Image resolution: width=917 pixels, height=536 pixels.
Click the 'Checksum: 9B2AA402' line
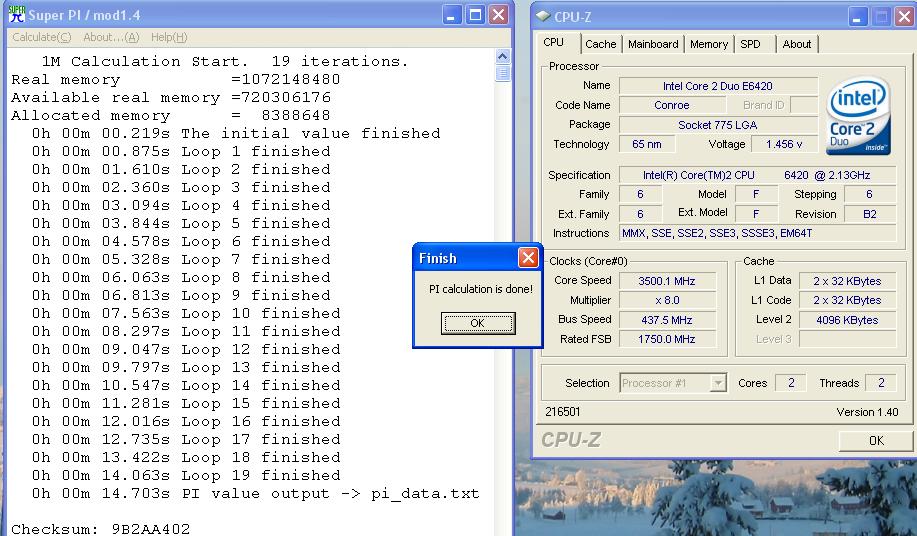(101, 529)
